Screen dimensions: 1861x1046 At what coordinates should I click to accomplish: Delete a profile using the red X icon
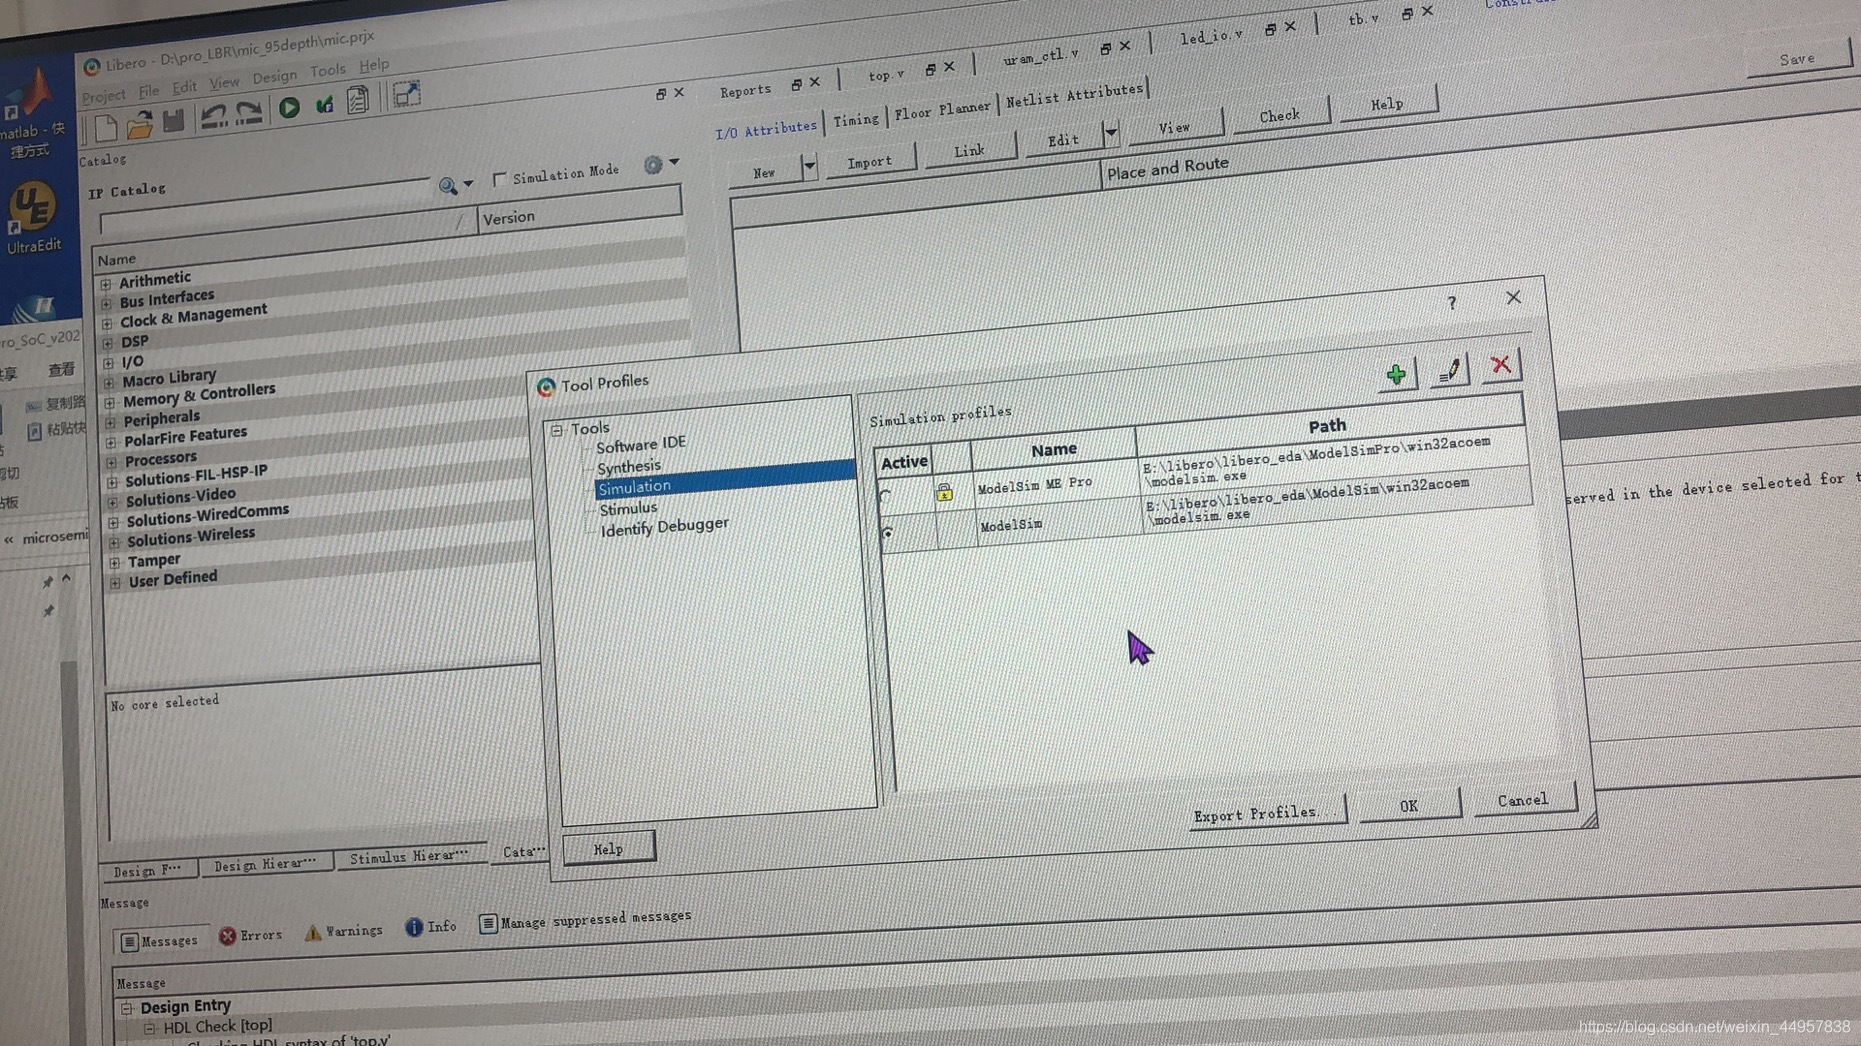point(1501,365)
